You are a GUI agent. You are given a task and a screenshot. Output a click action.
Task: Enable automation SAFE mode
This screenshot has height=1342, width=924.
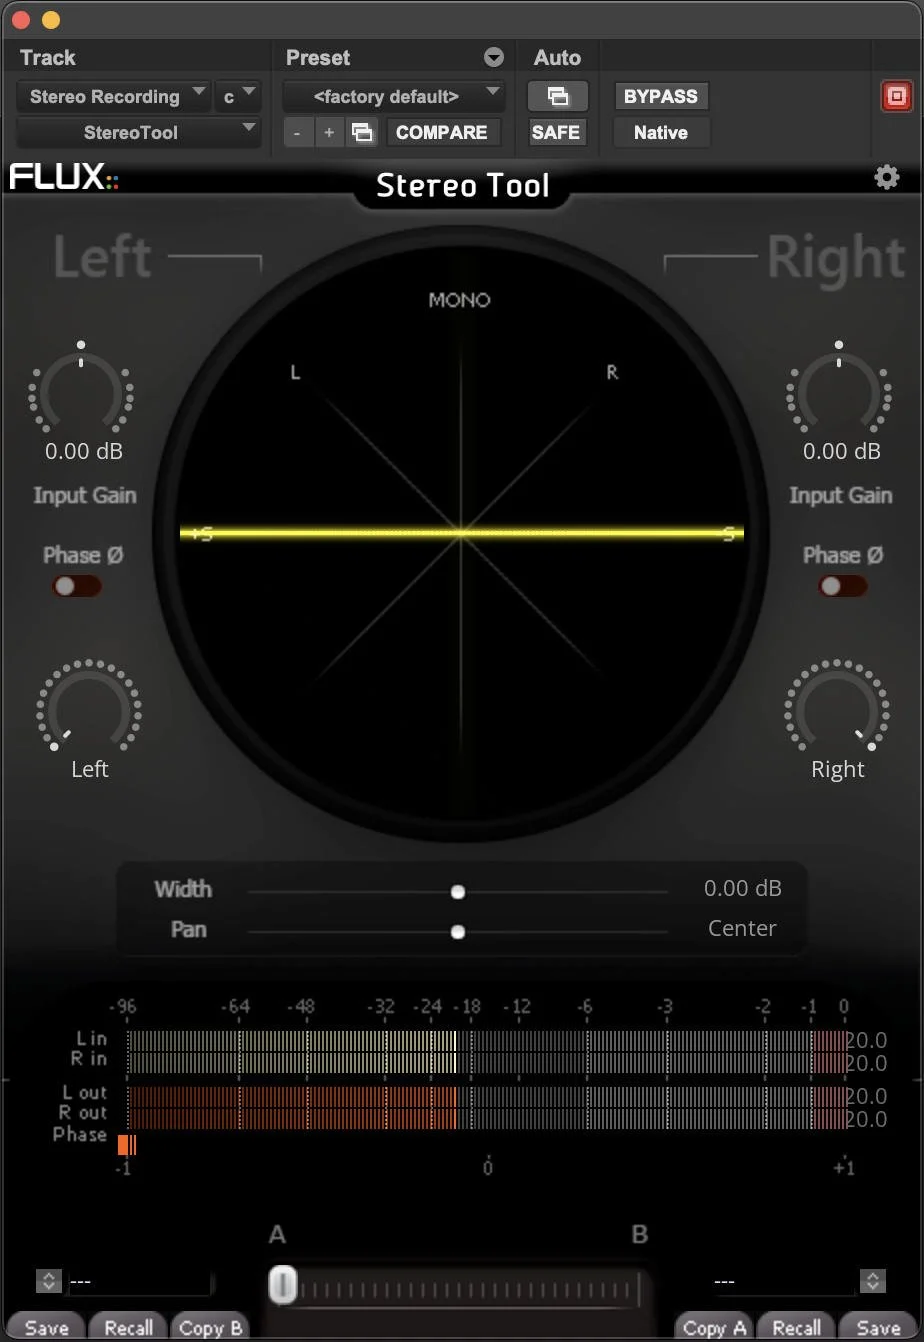pyautogui.click(x=557, y=132)
